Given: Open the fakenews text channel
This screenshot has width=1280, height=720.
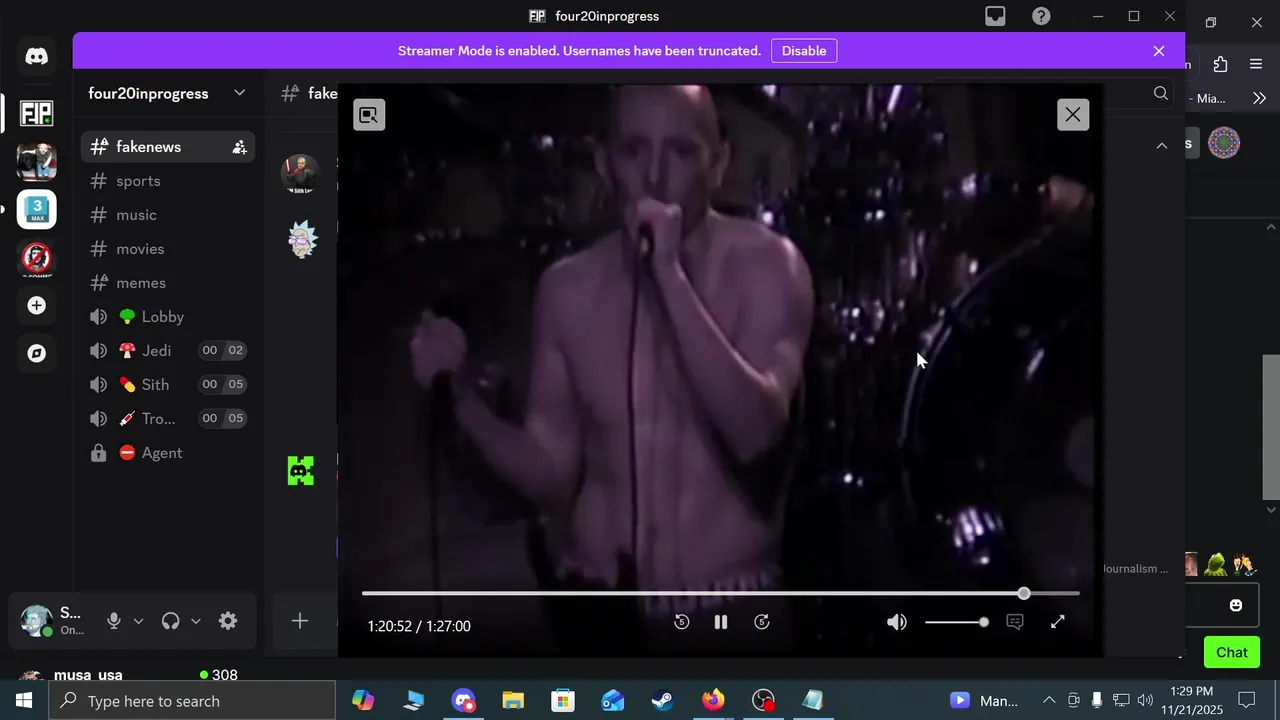Looking at the screenshot, I should [x=167, y=147].
